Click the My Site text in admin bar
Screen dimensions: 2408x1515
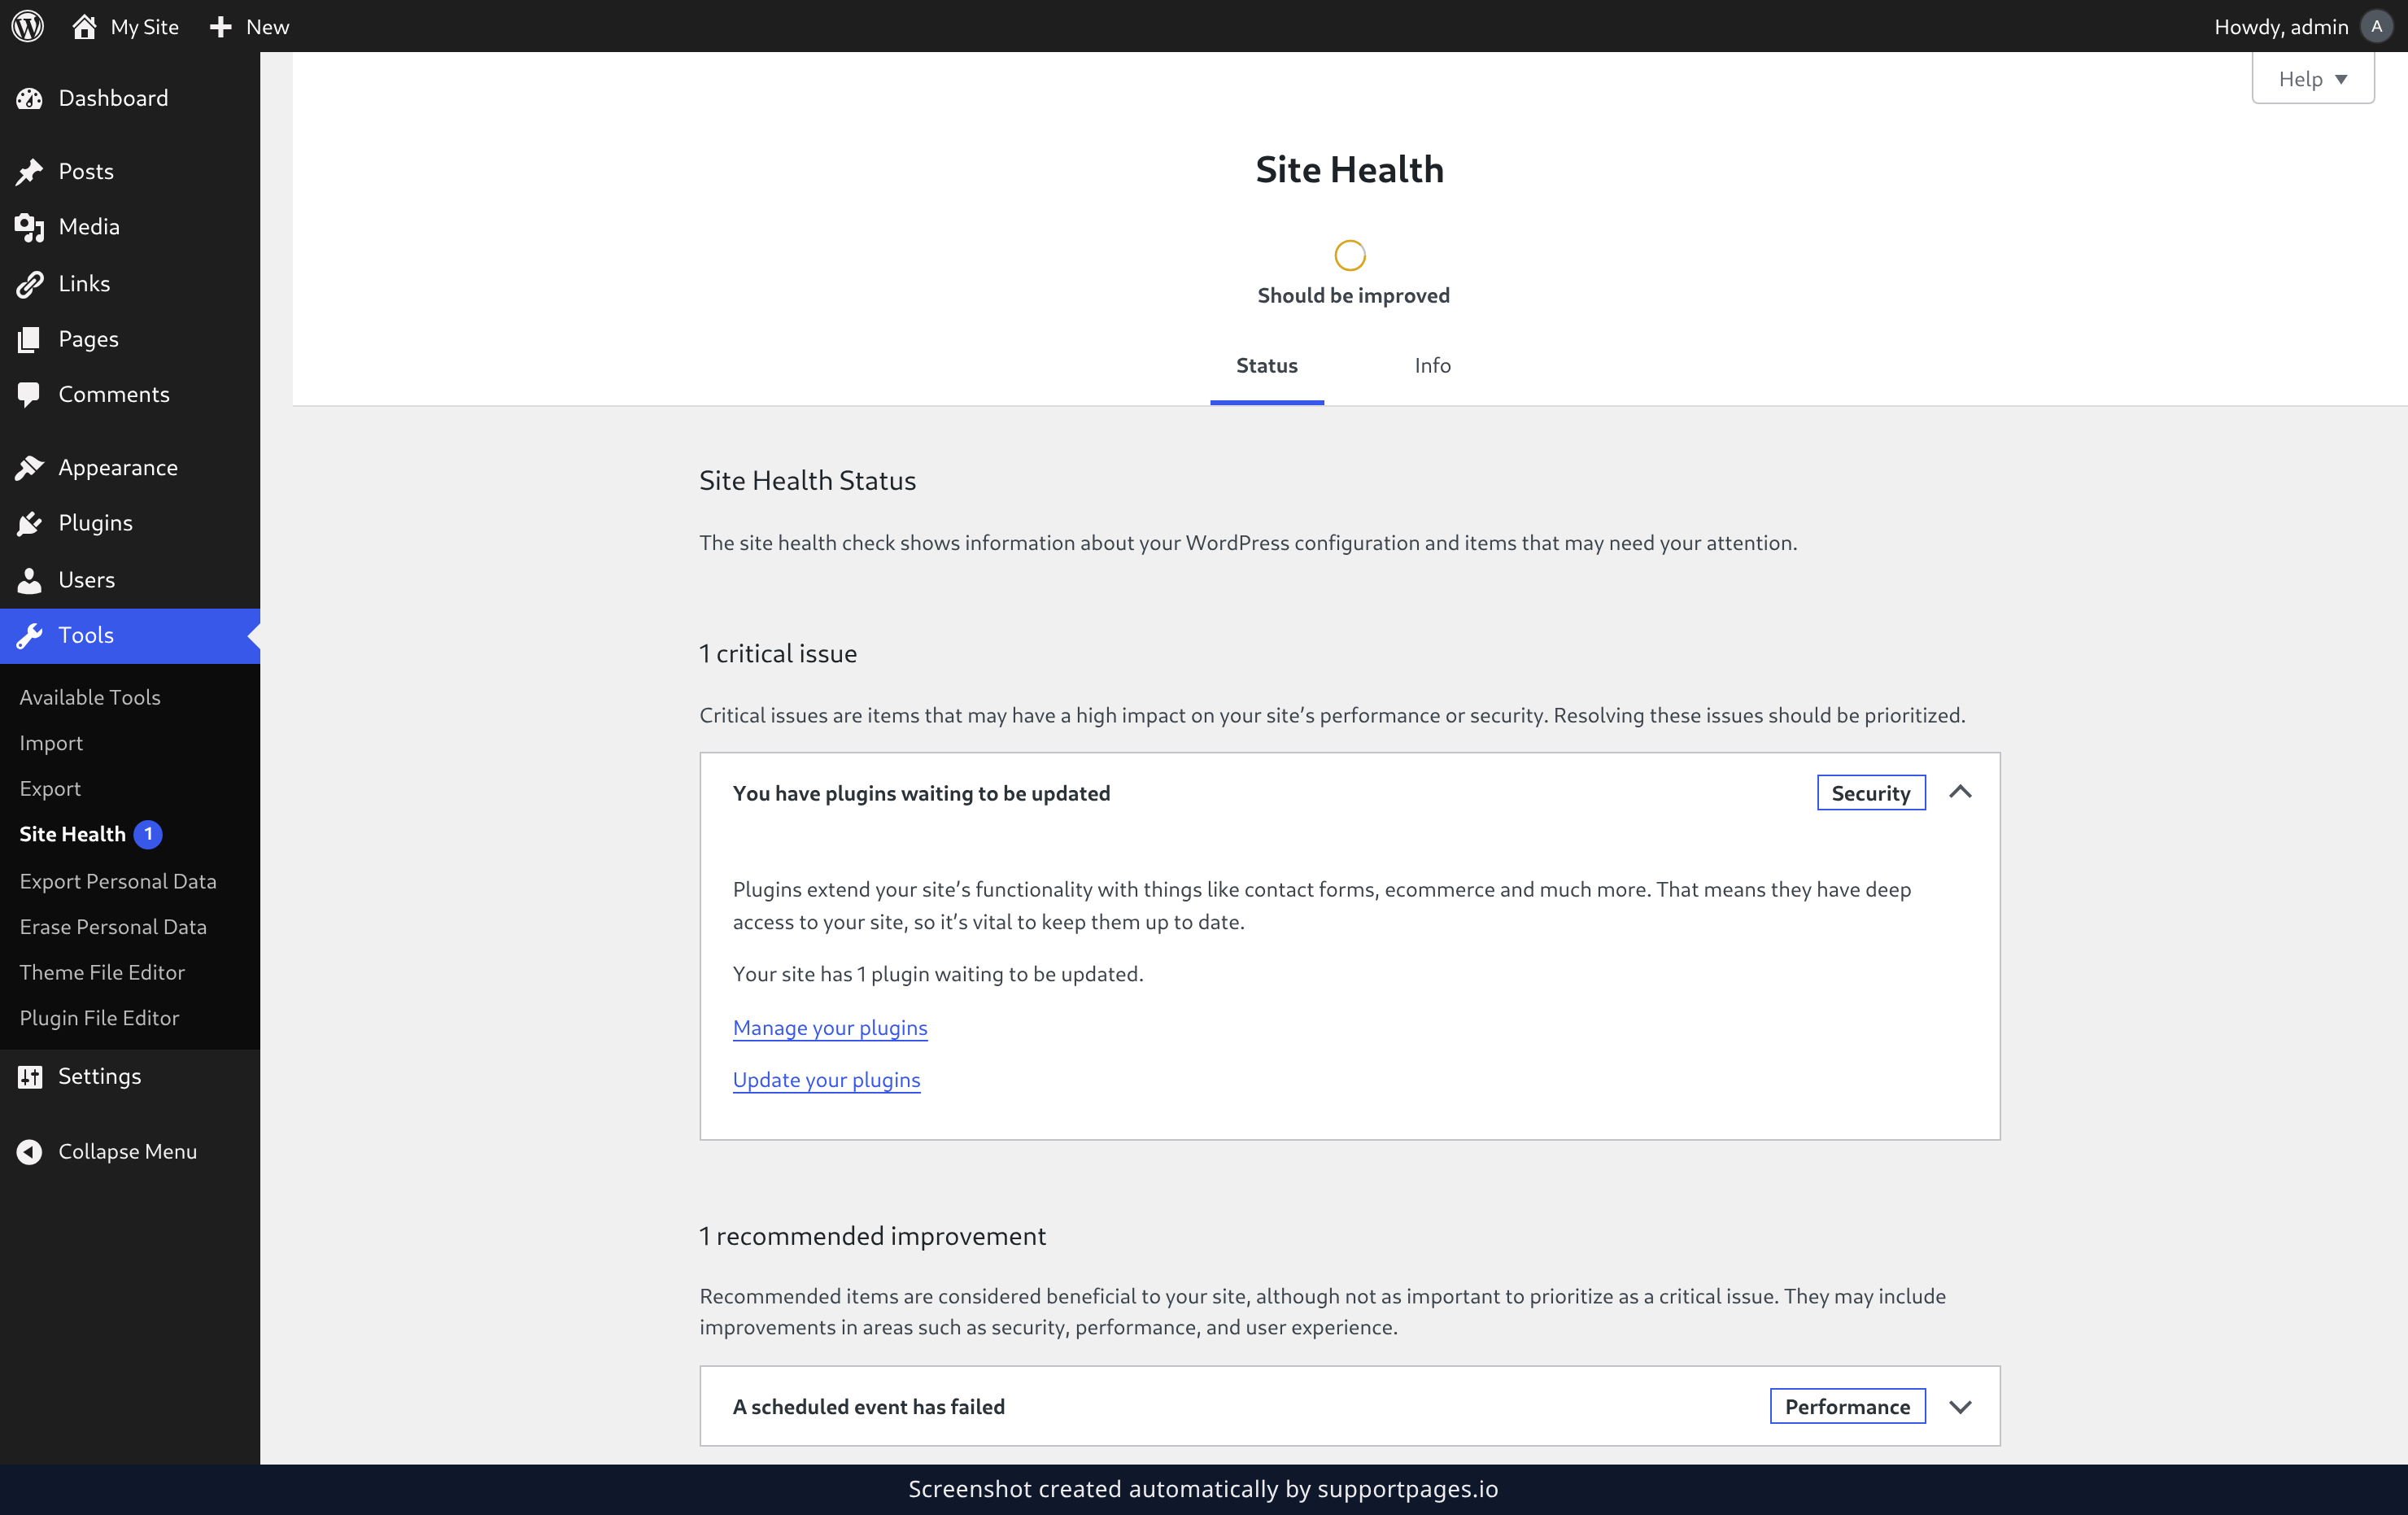pos(145,27)
